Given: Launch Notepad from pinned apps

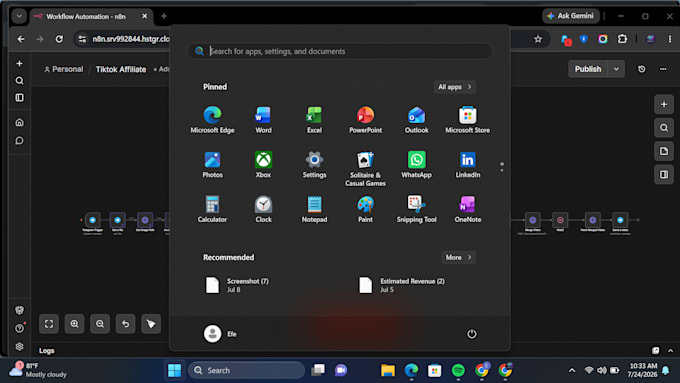Looking at the screenshot, I should [314, 210].
